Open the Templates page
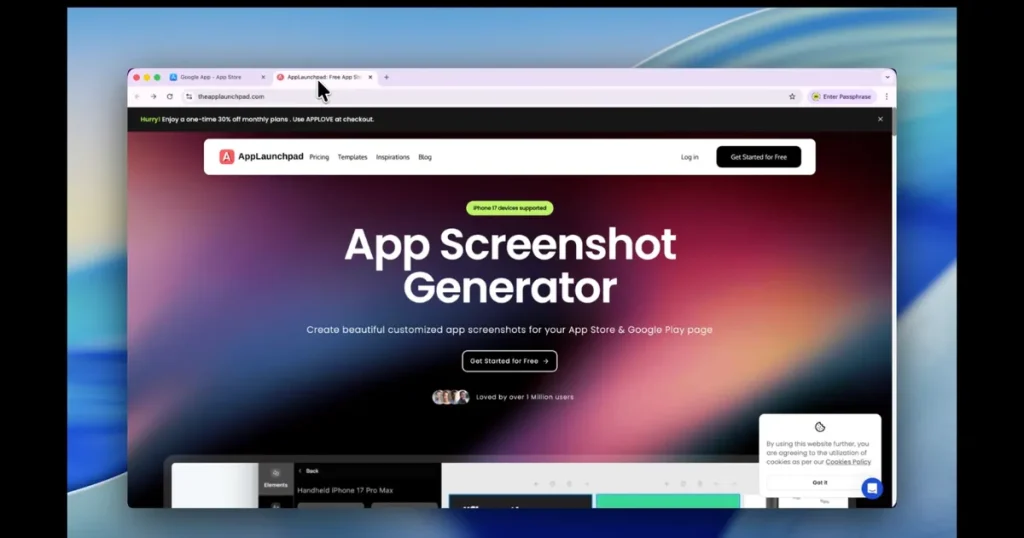Image resolution: width=1024 pixels, height=538 pixels. (x=353, y=157)
